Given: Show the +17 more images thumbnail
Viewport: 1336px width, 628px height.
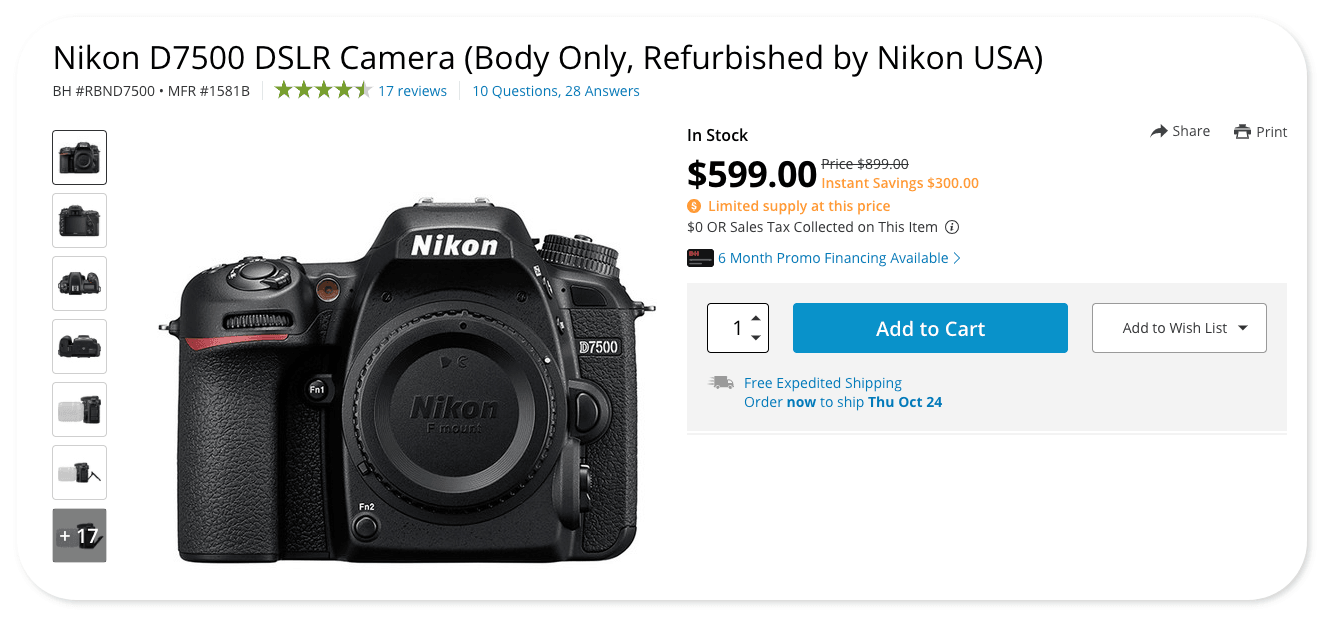Looking at the screenshot, I should click(x=79, y=535).
